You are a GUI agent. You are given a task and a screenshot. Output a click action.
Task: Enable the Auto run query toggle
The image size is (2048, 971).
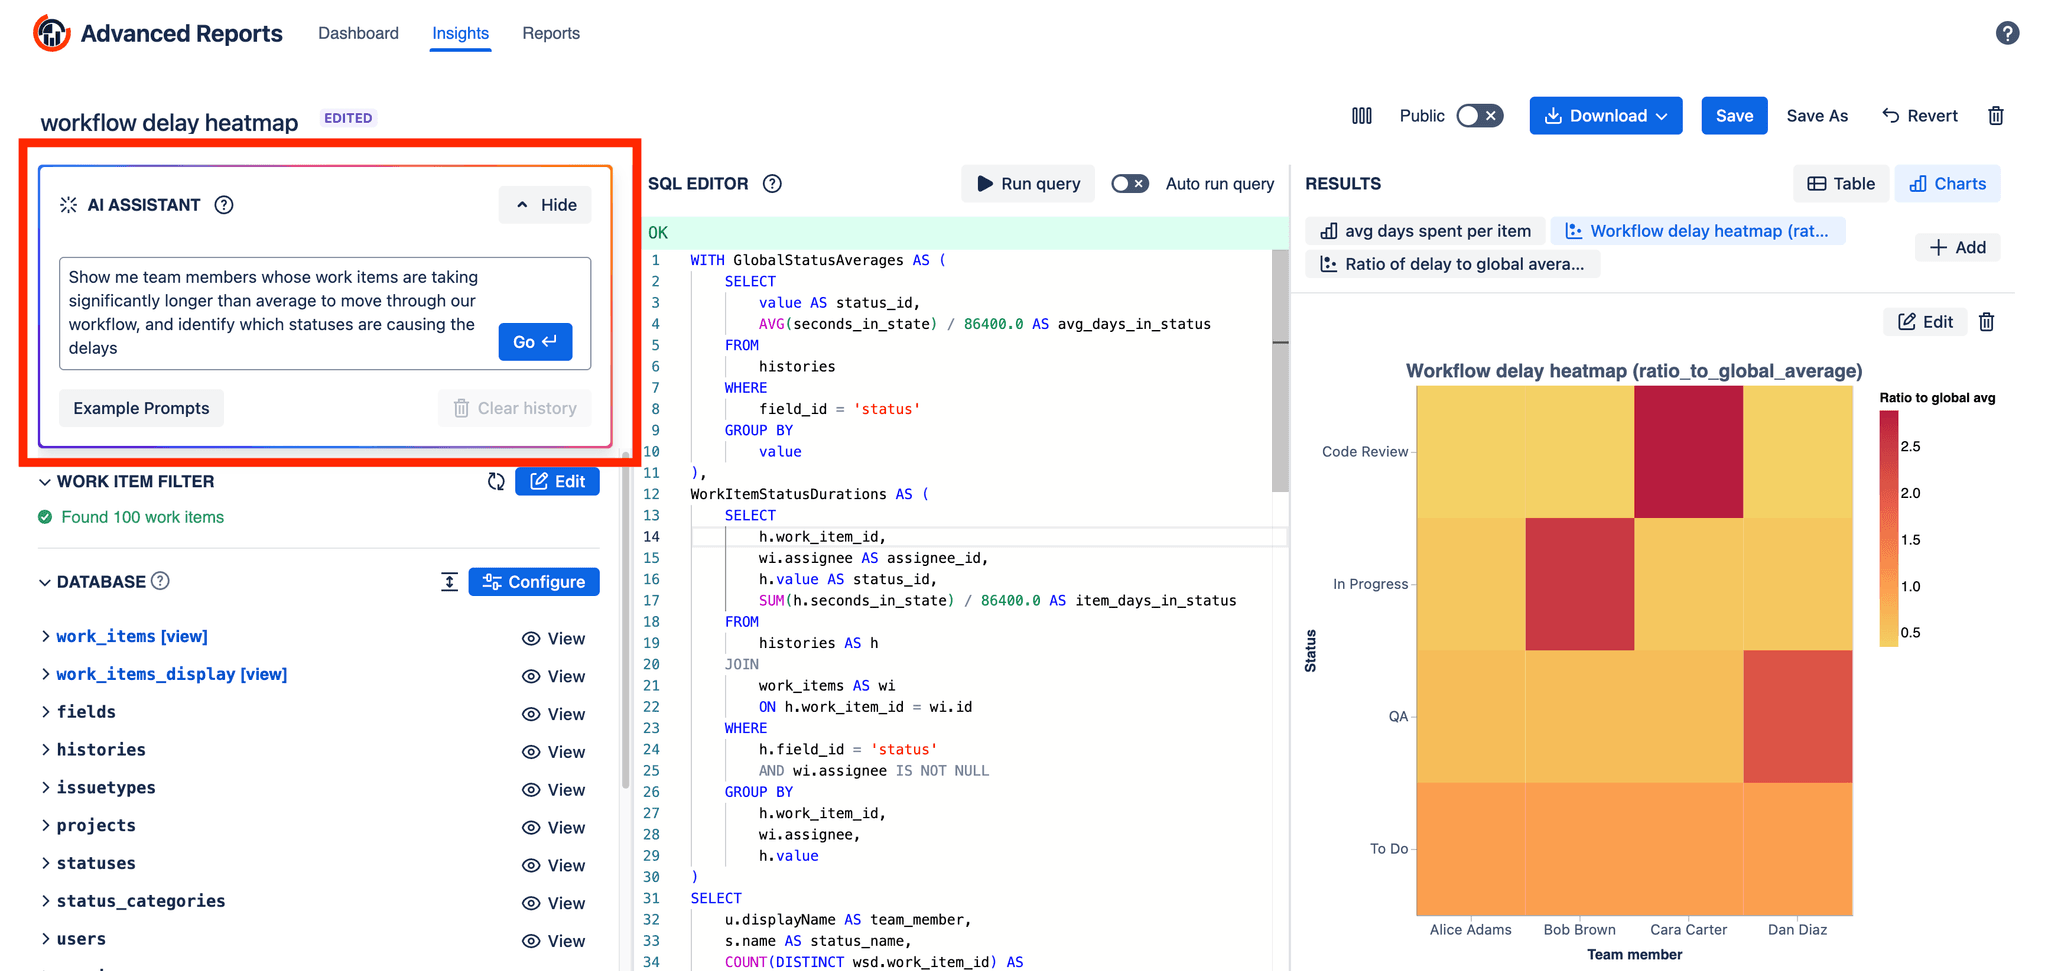[1130, 184]
